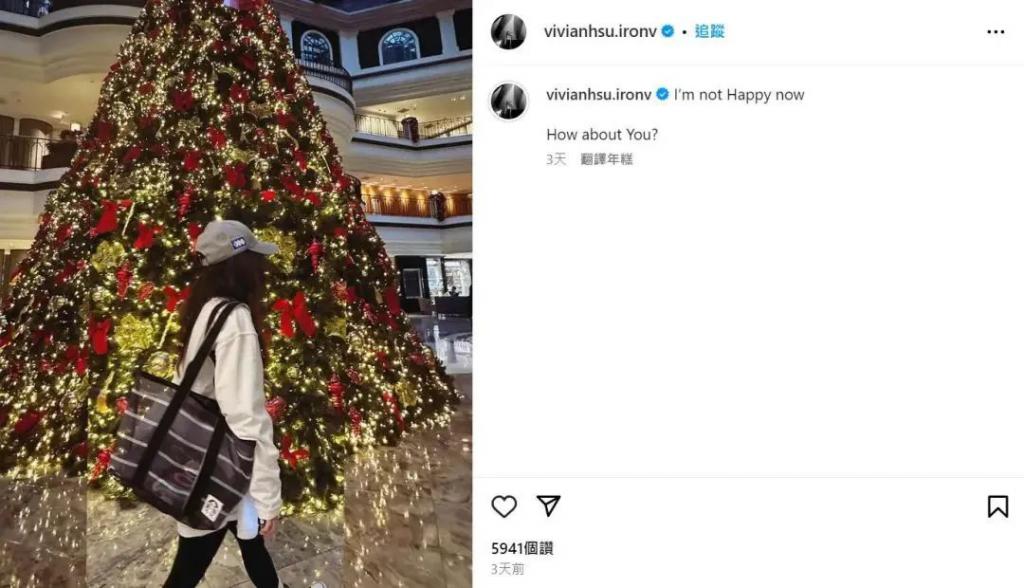Share the post via paper plane icon
The width and height of the screenshot is (1024, 588).
tap(549, 505)
